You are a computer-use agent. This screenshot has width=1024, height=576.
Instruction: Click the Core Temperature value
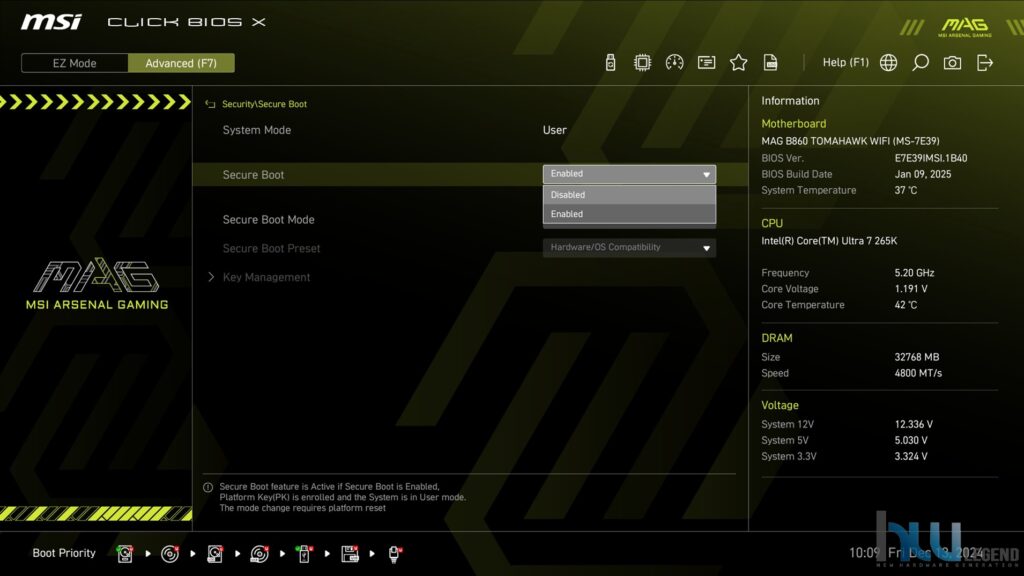point(906,305)
